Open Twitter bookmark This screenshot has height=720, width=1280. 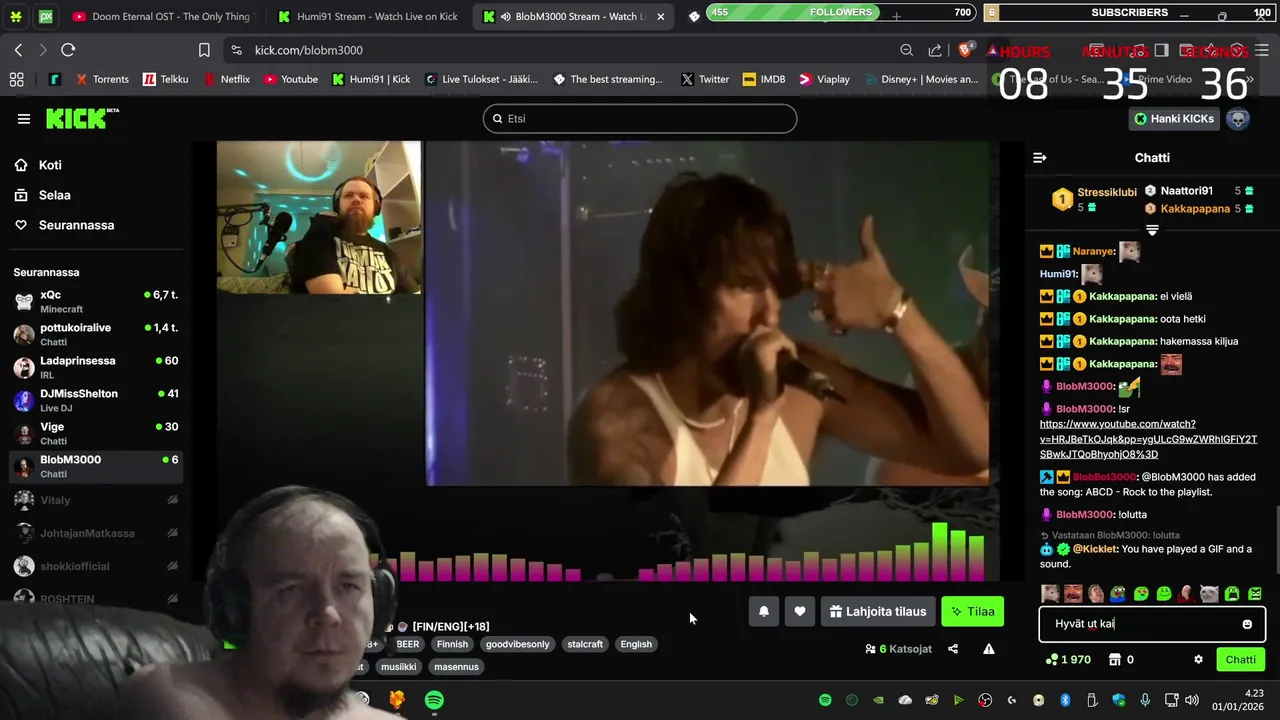coord(705,79)
